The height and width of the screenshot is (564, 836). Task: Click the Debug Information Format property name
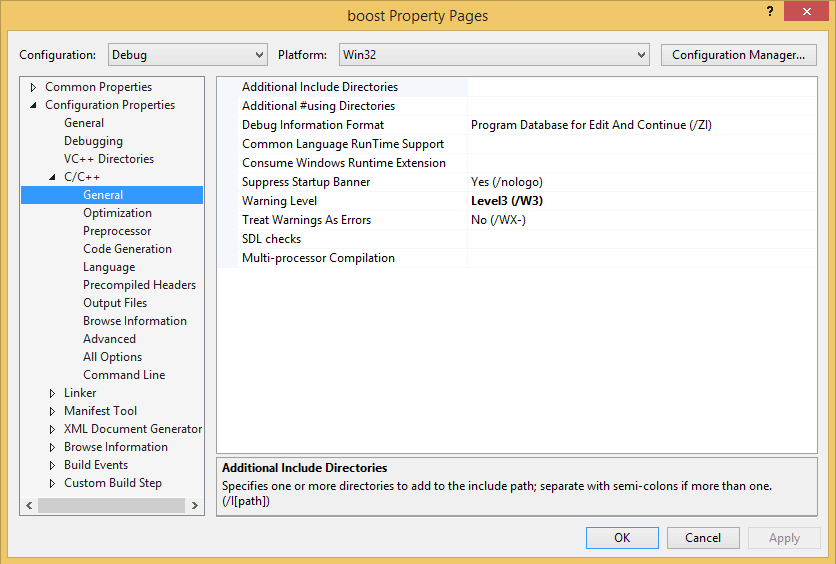(x=312, y=125)
